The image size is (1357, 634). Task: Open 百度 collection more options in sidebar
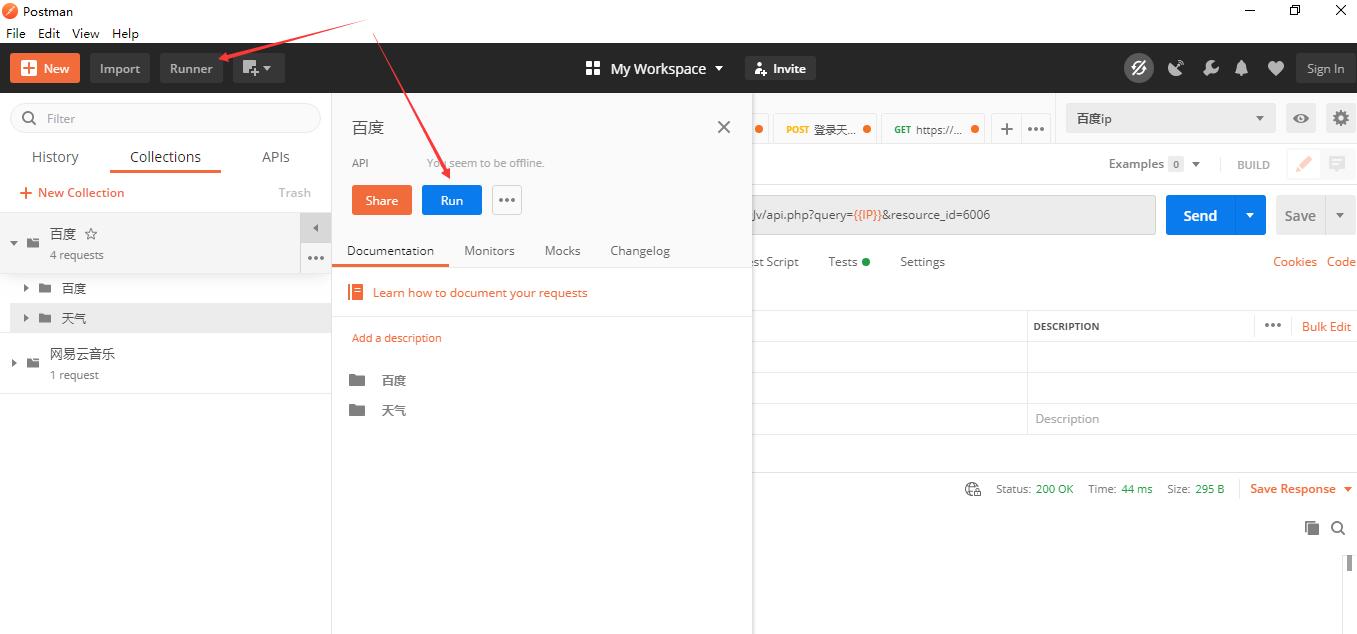tap(315, 258)
